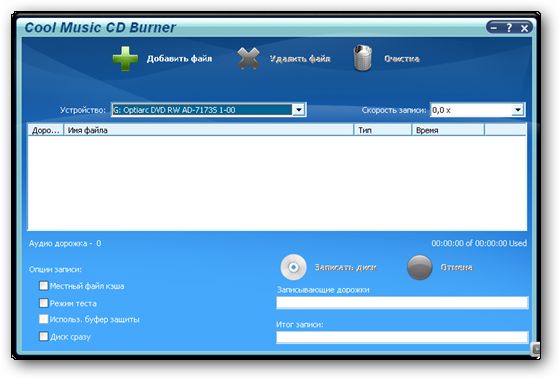Click the green plus add file icon
The width and height of the screenshot is (560, 379).
coord(125,59)
